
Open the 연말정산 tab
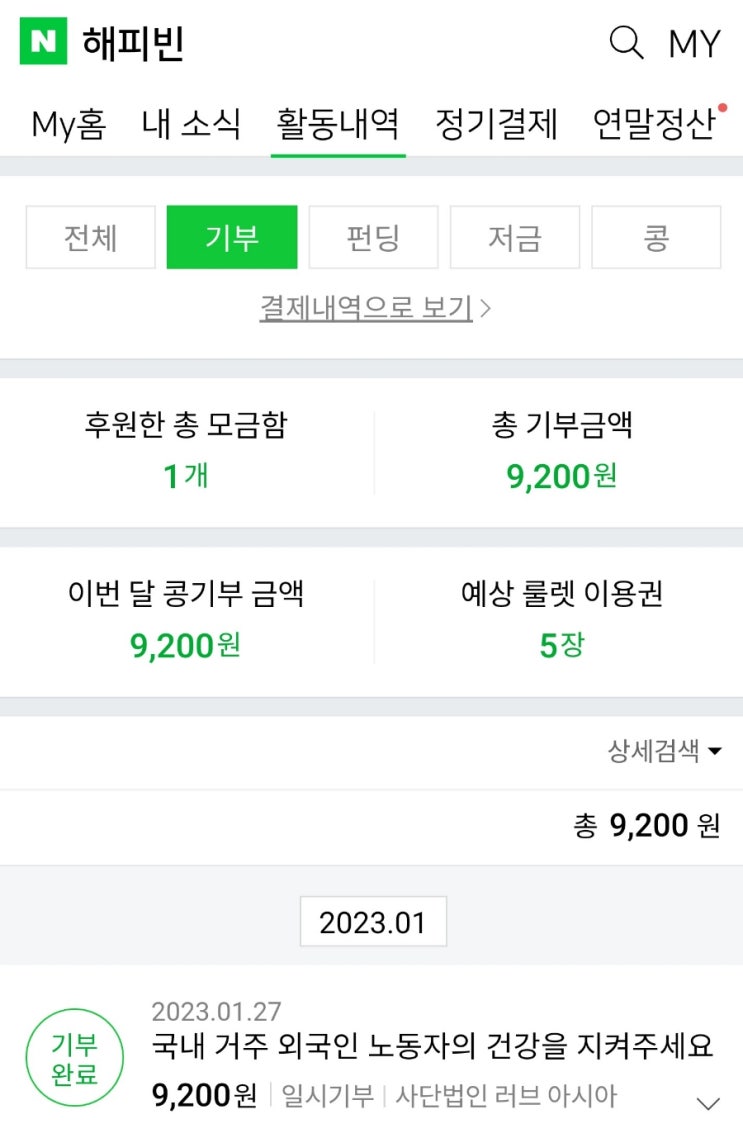pos(654,125)
